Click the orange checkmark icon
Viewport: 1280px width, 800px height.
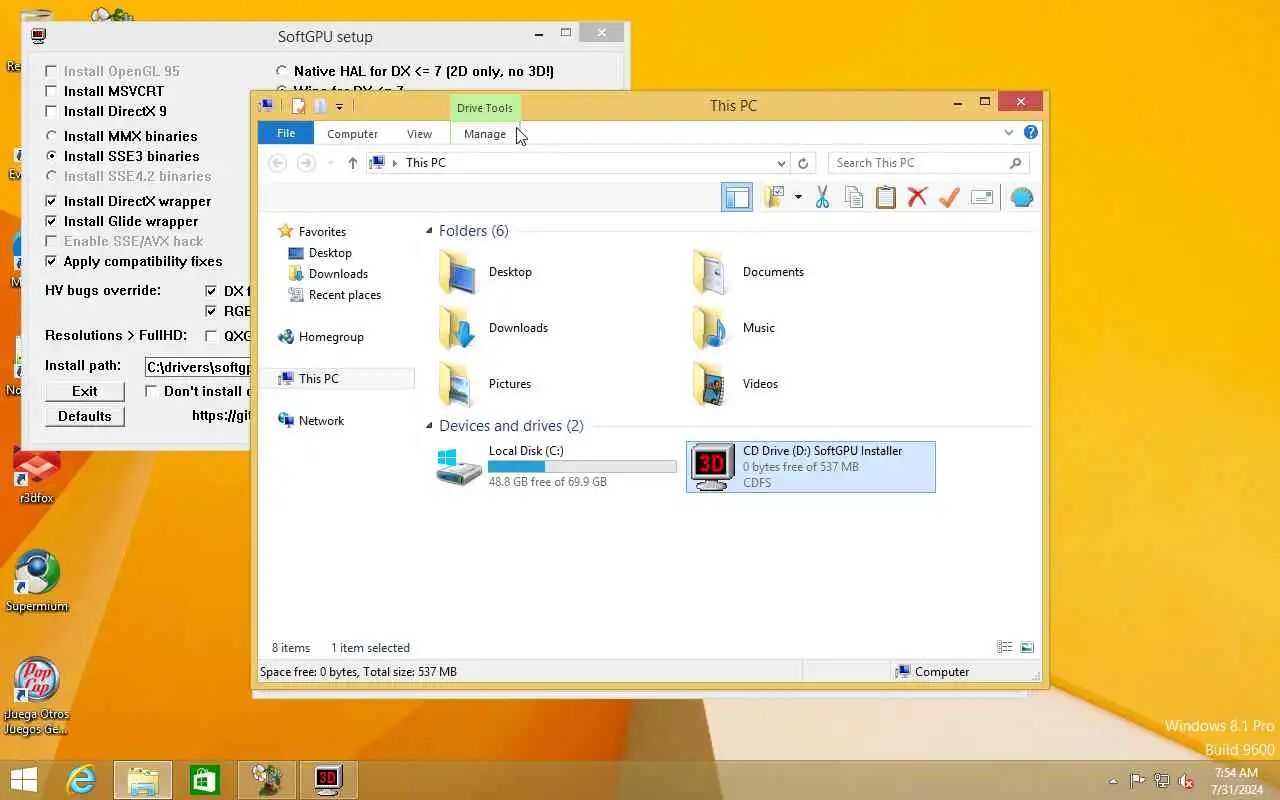[949, 197]
